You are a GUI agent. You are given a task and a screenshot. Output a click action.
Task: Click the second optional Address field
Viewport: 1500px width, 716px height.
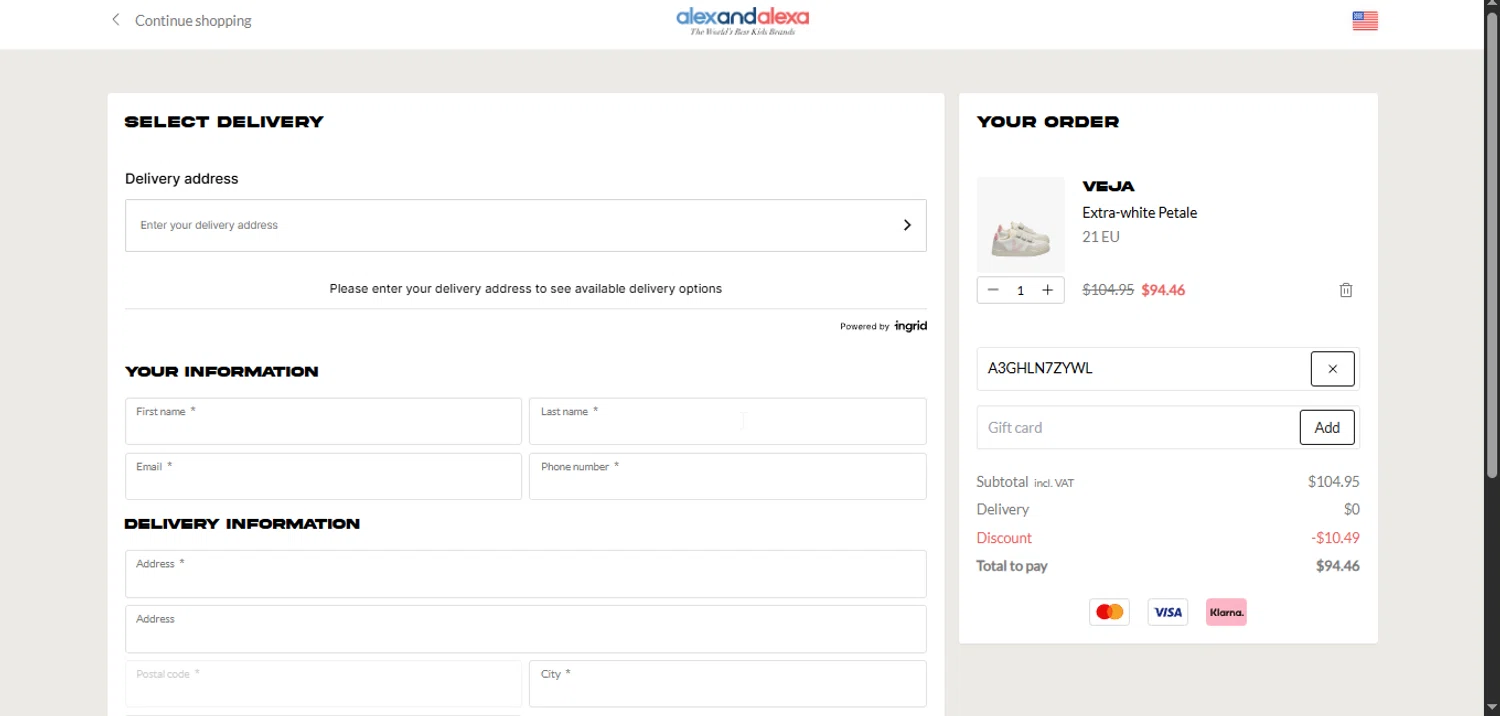point(526,629)
